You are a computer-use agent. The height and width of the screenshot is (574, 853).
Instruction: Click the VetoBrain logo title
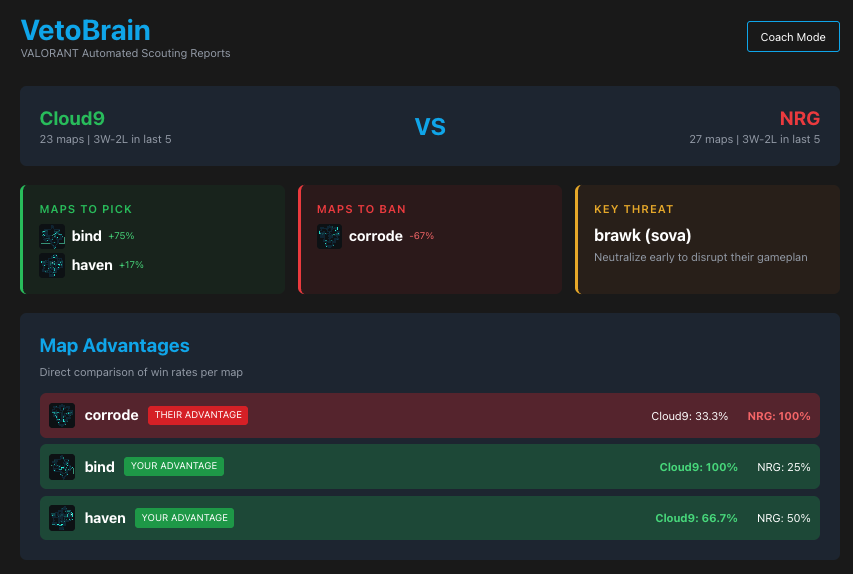tap(85, 30)
